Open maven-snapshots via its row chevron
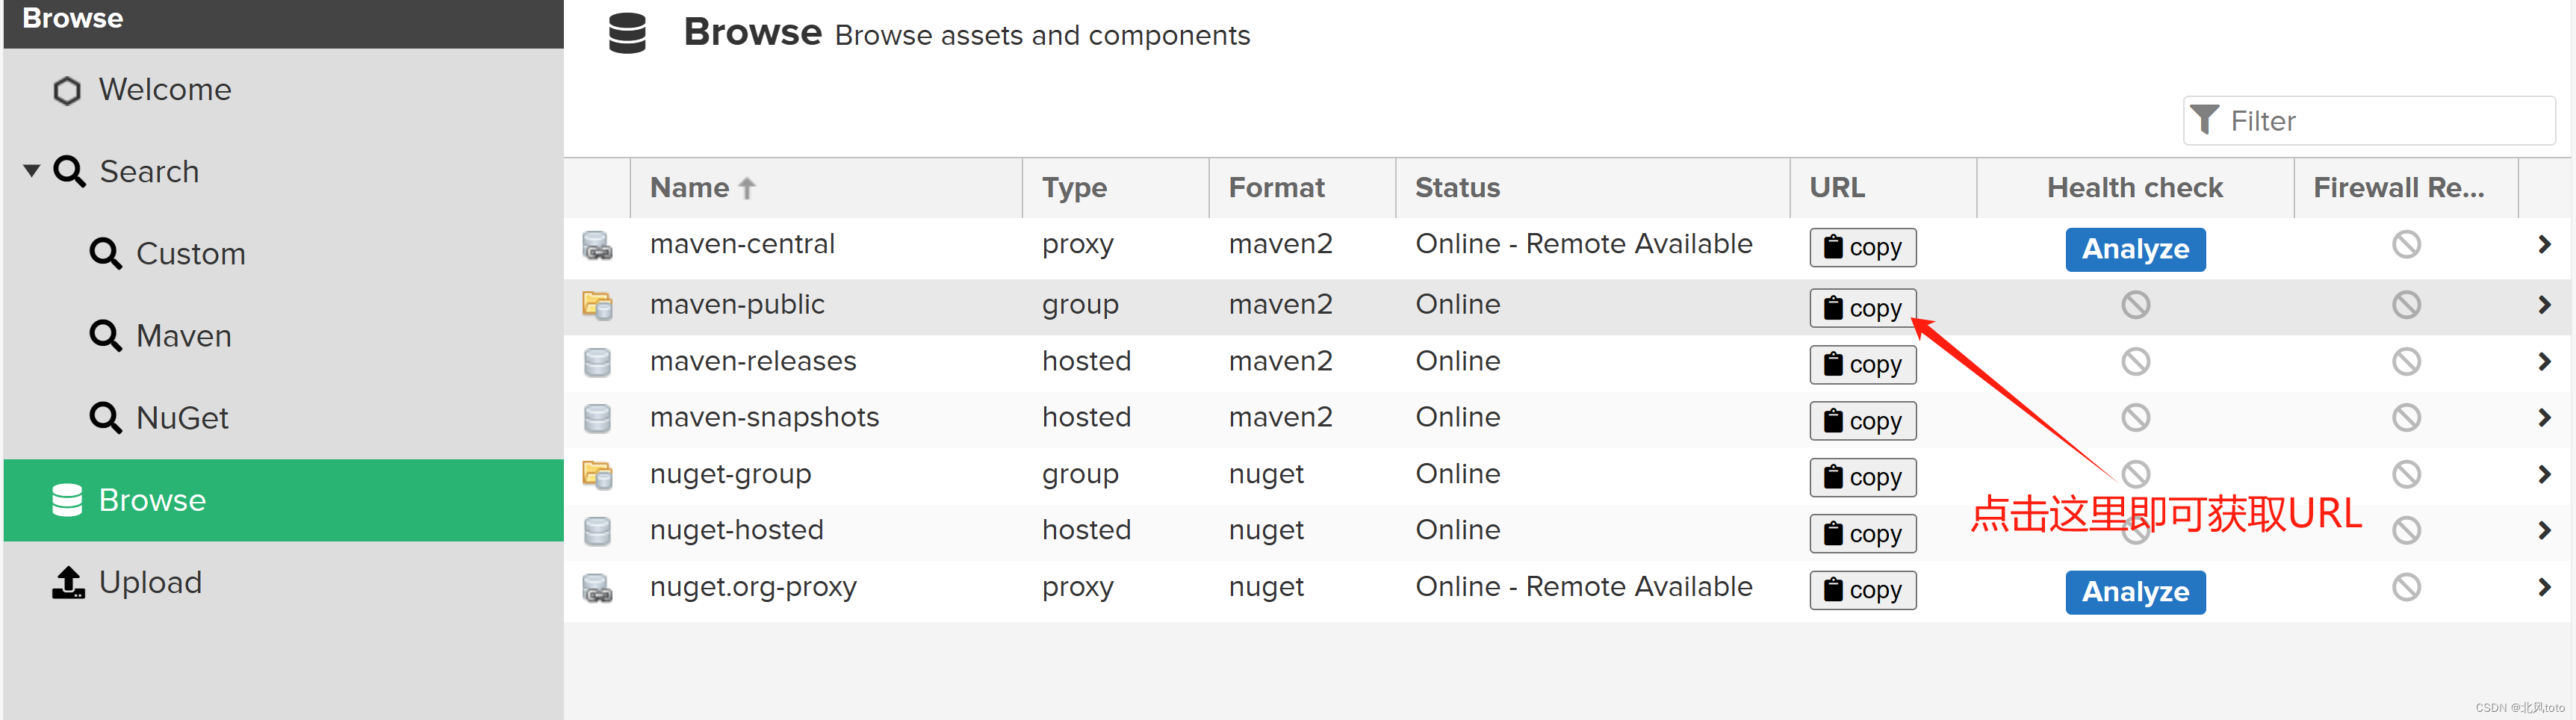2576x720 pixels. click(2544, 418)
